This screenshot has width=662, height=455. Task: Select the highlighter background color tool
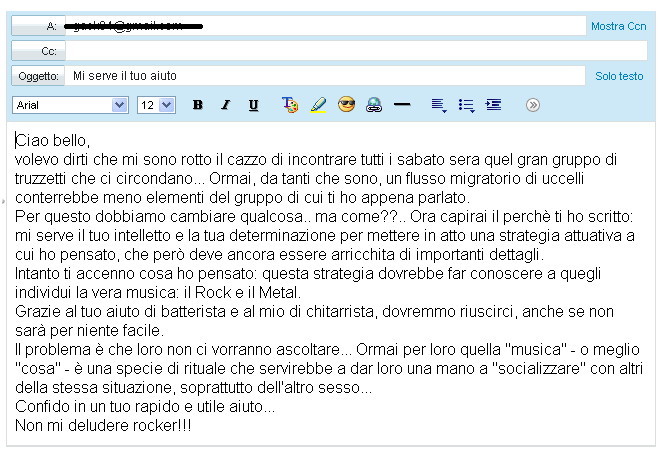coord(318,105)
